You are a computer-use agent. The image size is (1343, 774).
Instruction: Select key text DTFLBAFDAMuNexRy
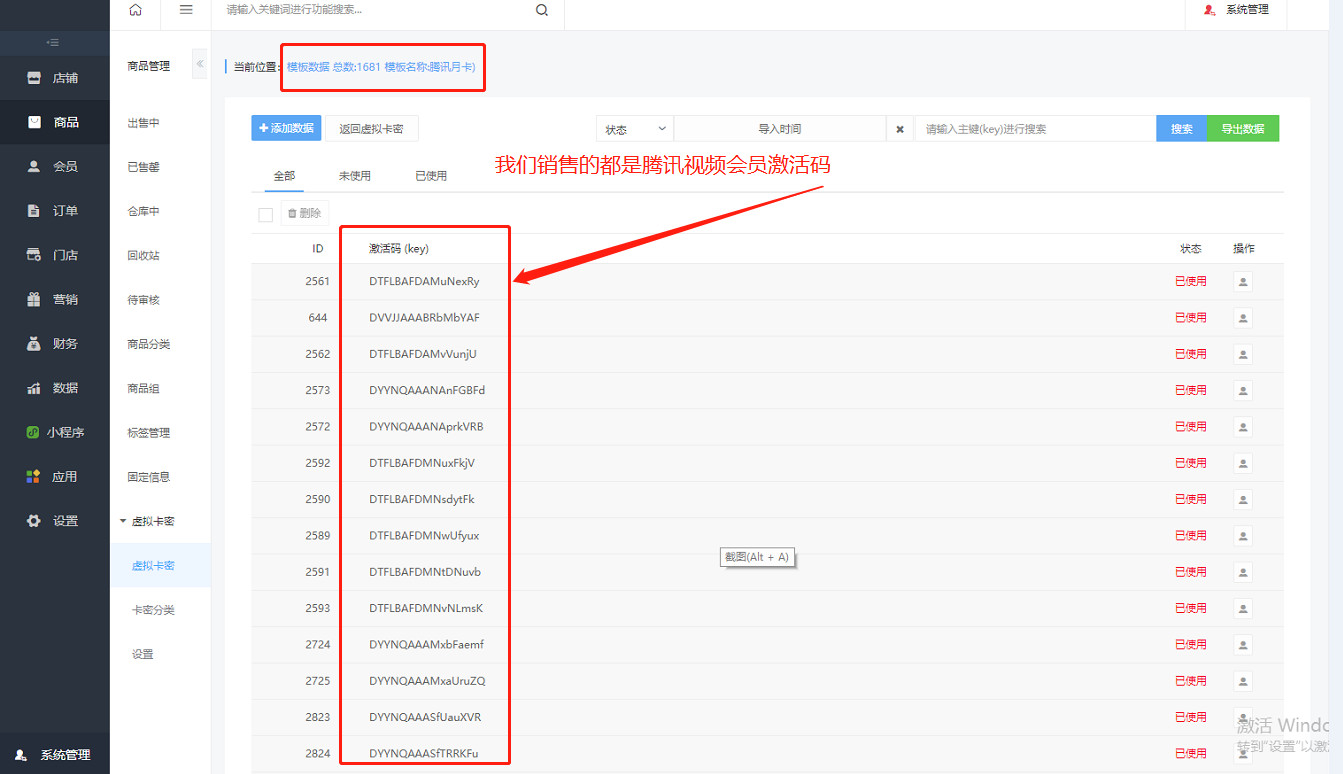pyautogui.click(x=424, y=282)
